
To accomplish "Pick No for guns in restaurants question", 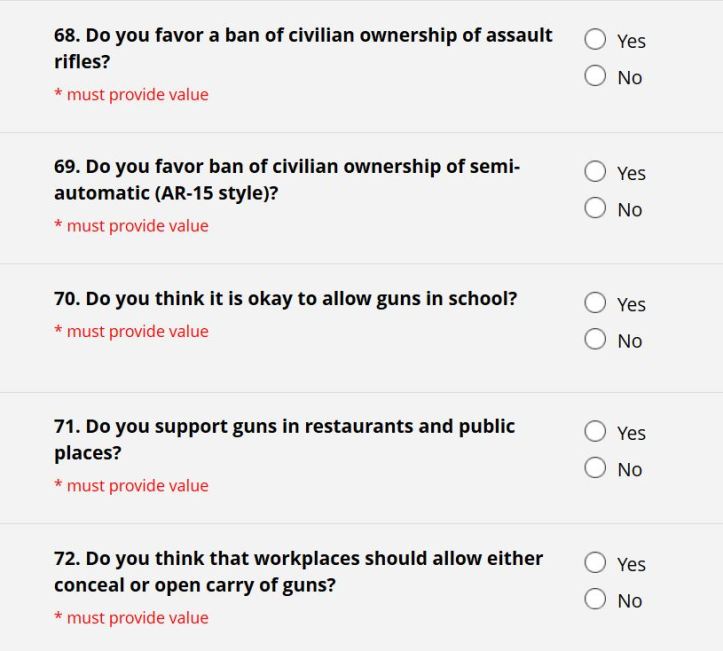I will point(596,468).
